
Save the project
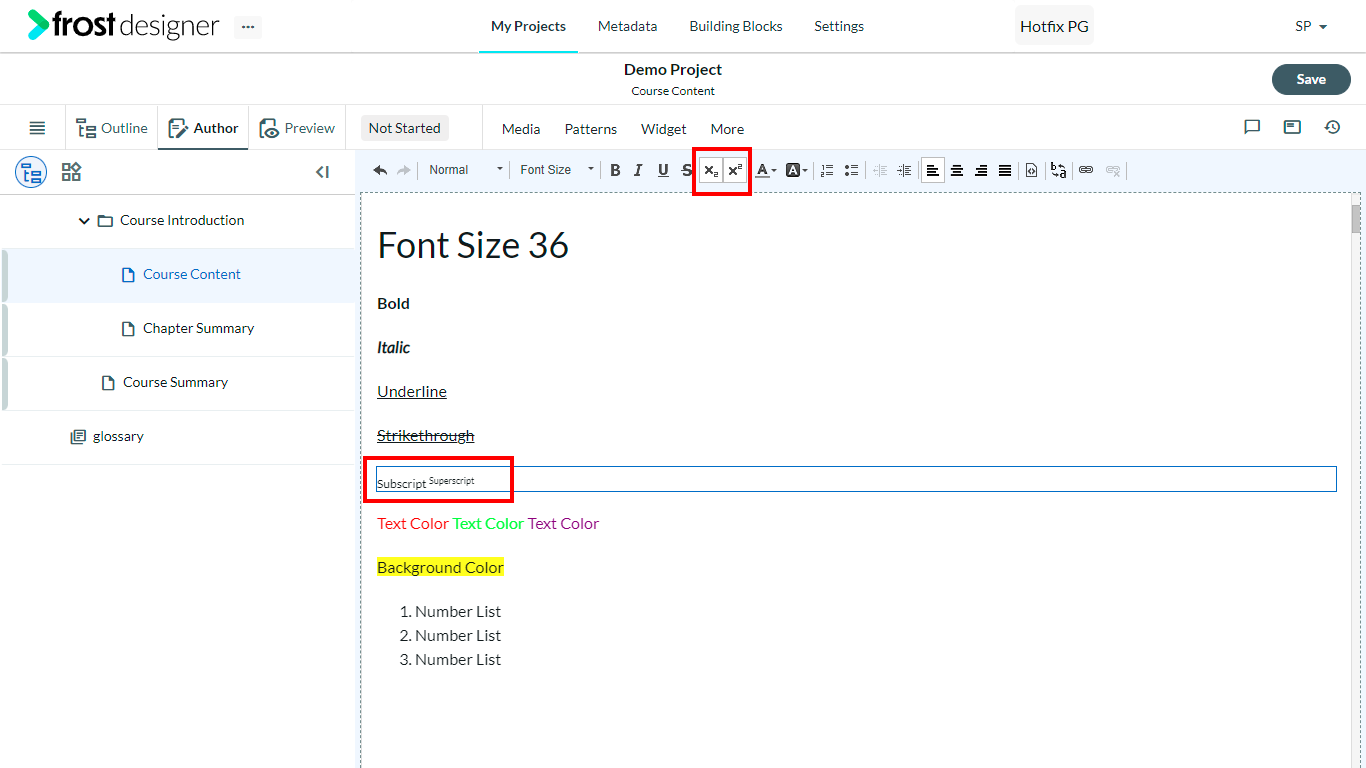pos(1311,79)
